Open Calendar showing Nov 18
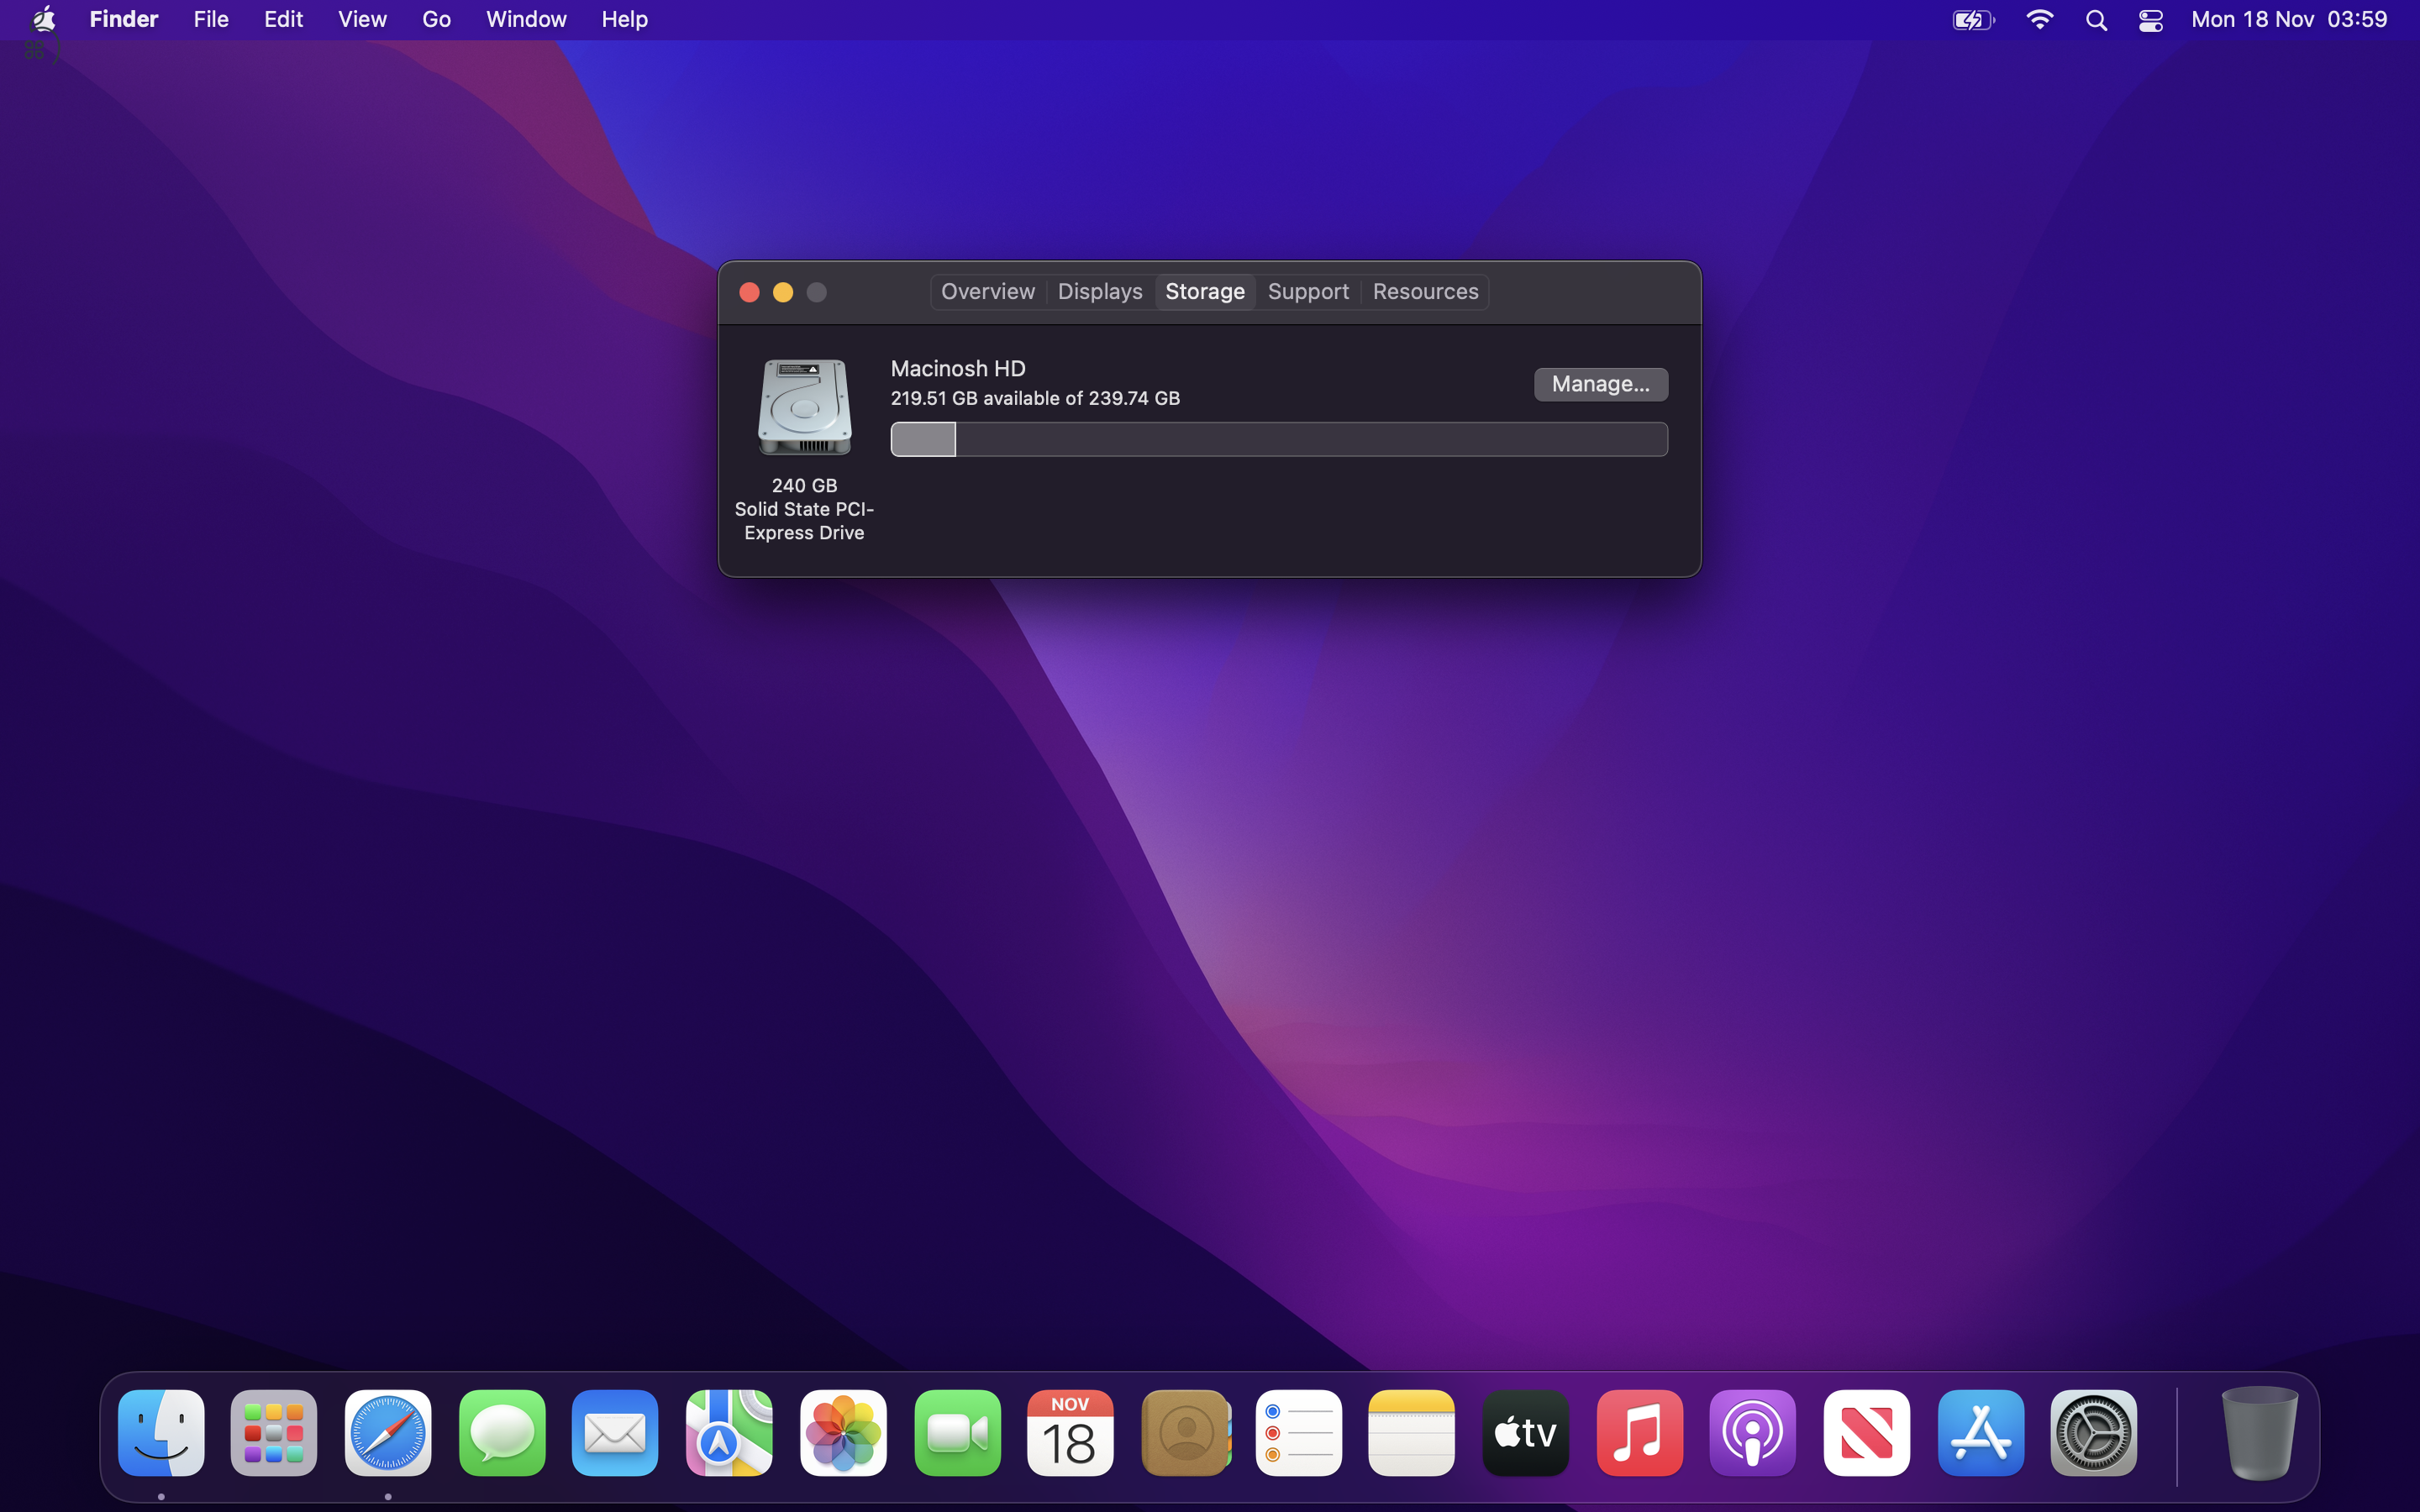 pos(1070,1432)
